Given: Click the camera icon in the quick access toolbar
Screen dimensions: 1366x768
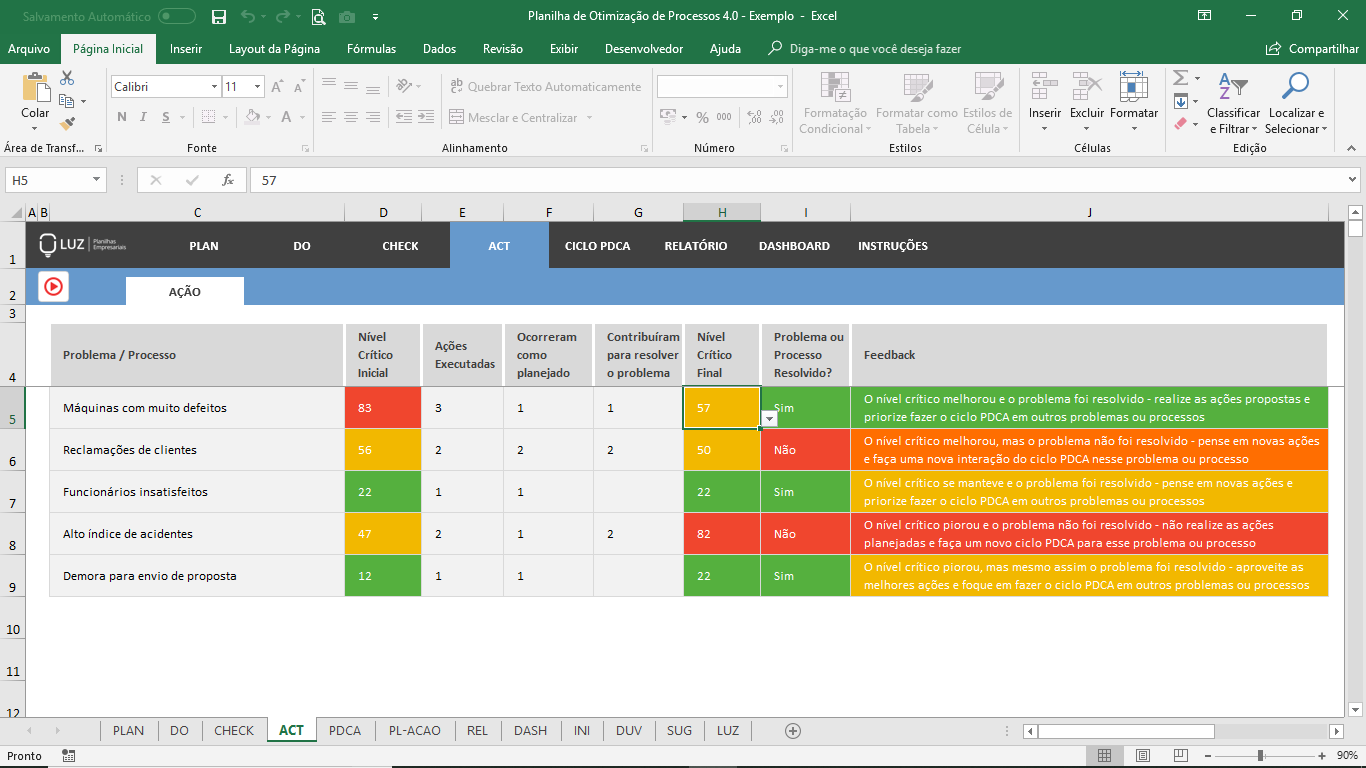Looking at the screenshot, I should click(347, 16).
